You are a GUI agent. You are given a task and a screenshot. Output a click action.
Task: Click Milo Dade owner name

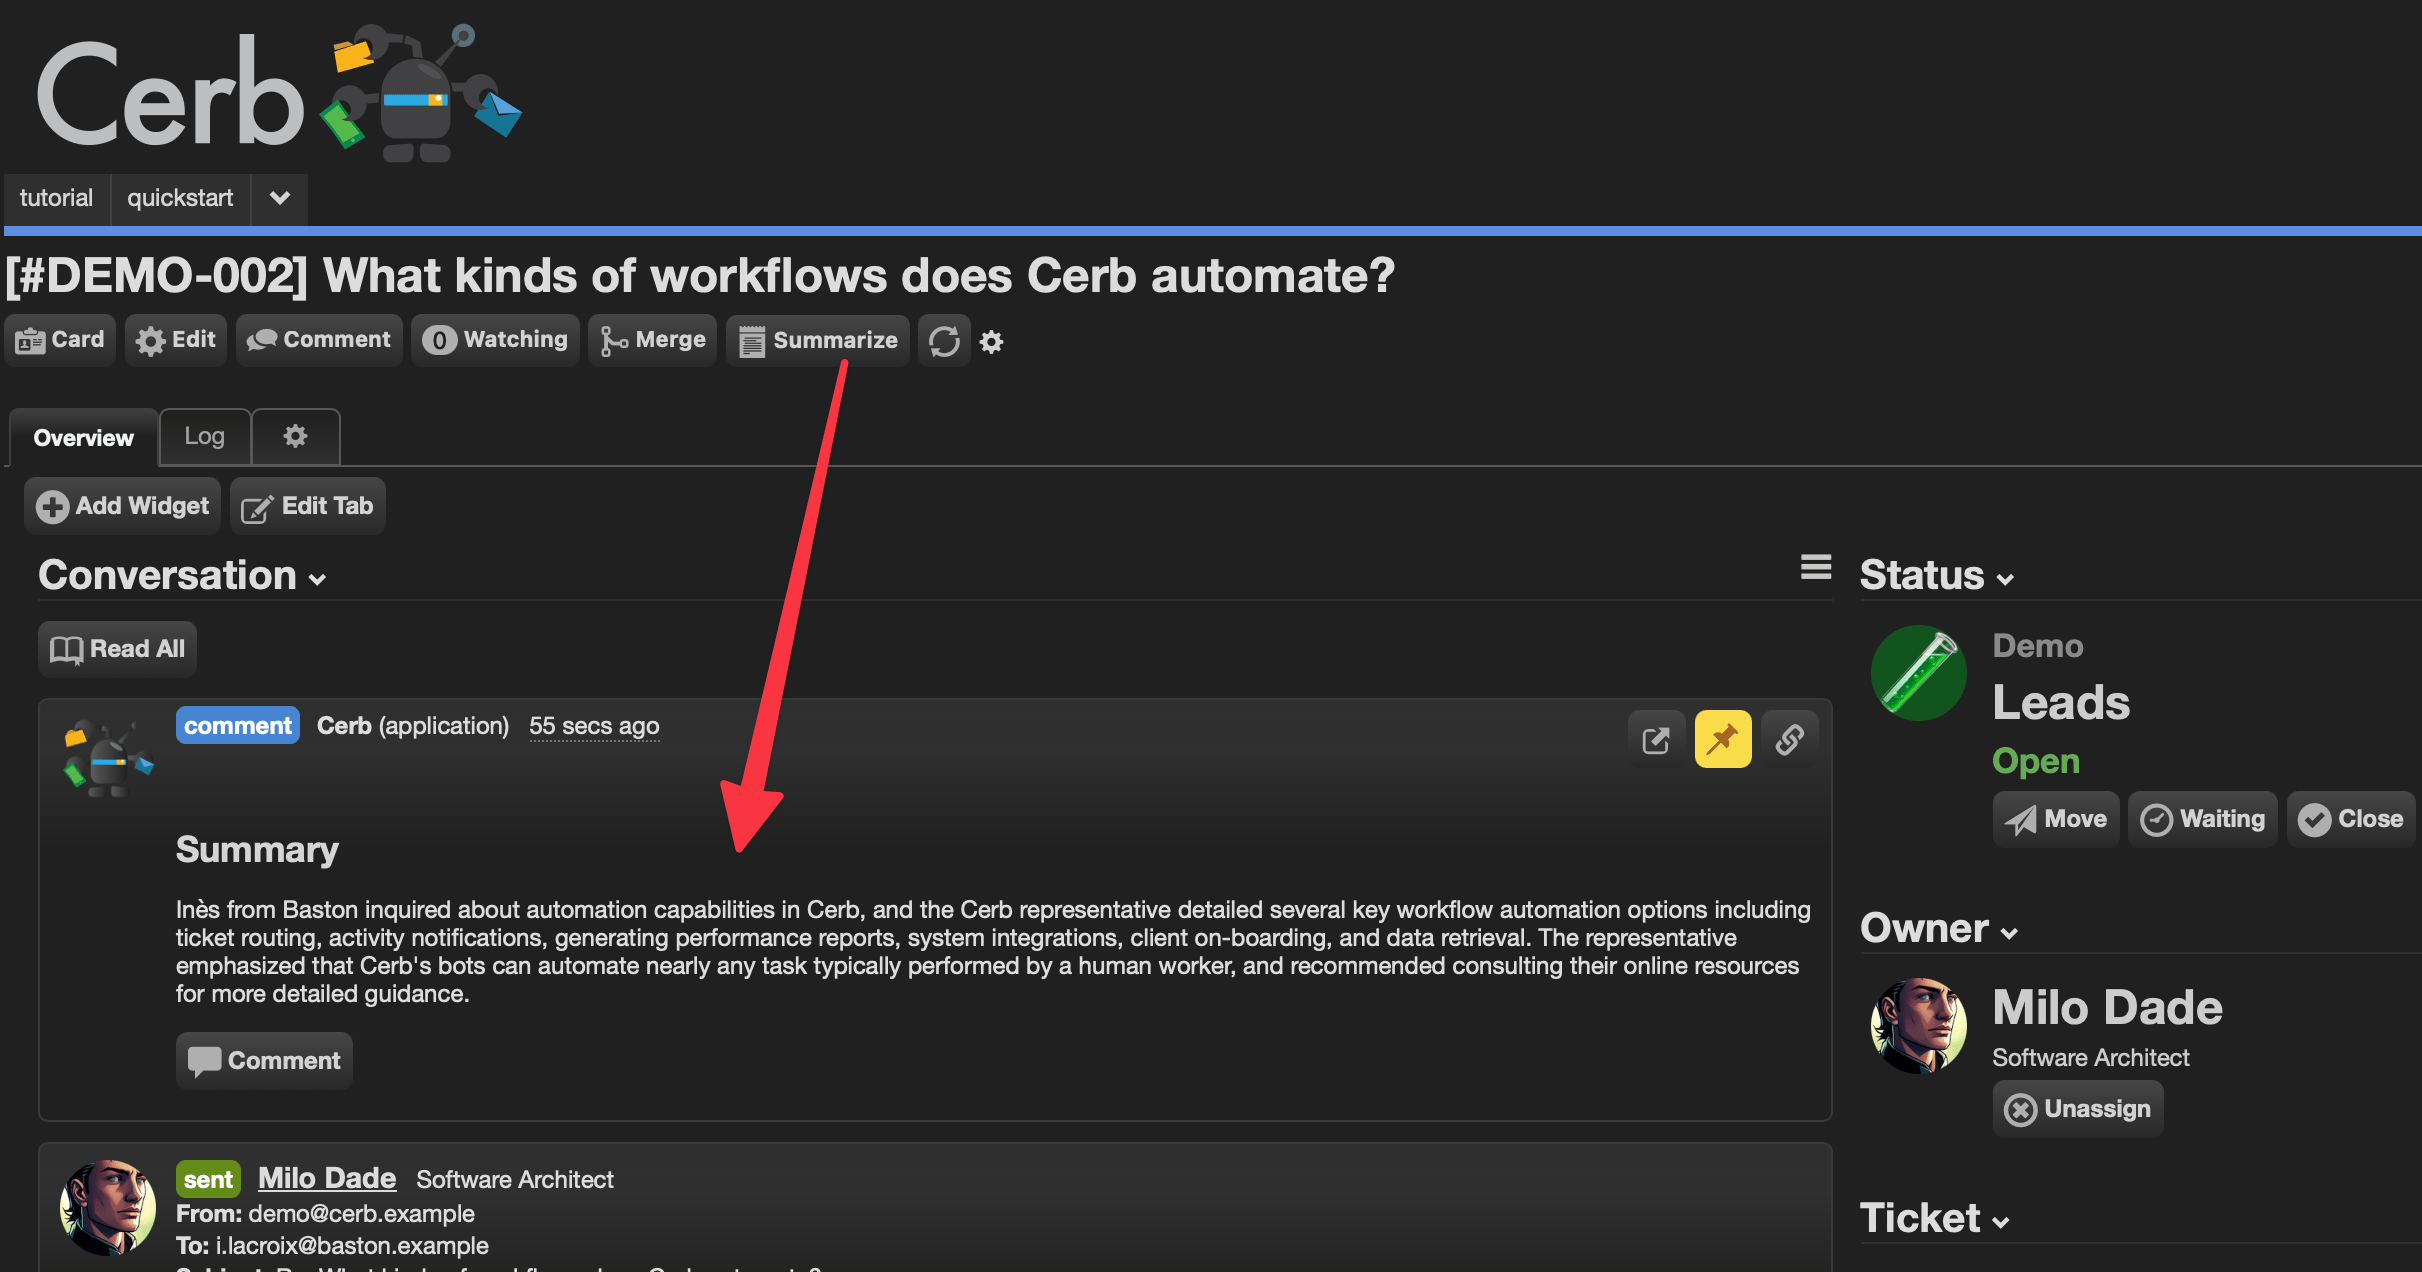(x=2108, y=1007)
